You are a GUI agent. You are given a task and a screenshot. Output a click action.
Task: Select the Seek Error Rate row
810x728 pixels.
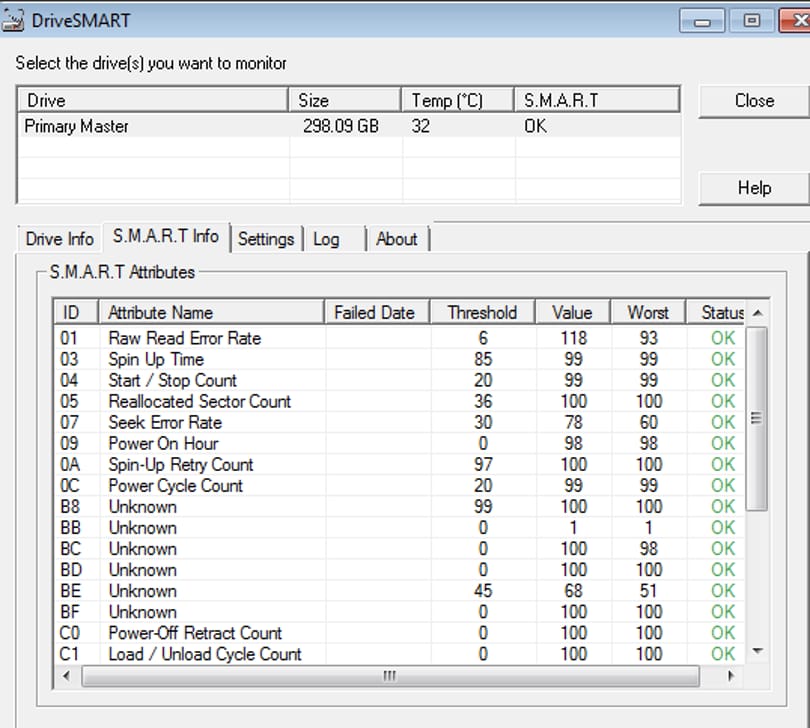pyautogui.click(x=399, y=422)
